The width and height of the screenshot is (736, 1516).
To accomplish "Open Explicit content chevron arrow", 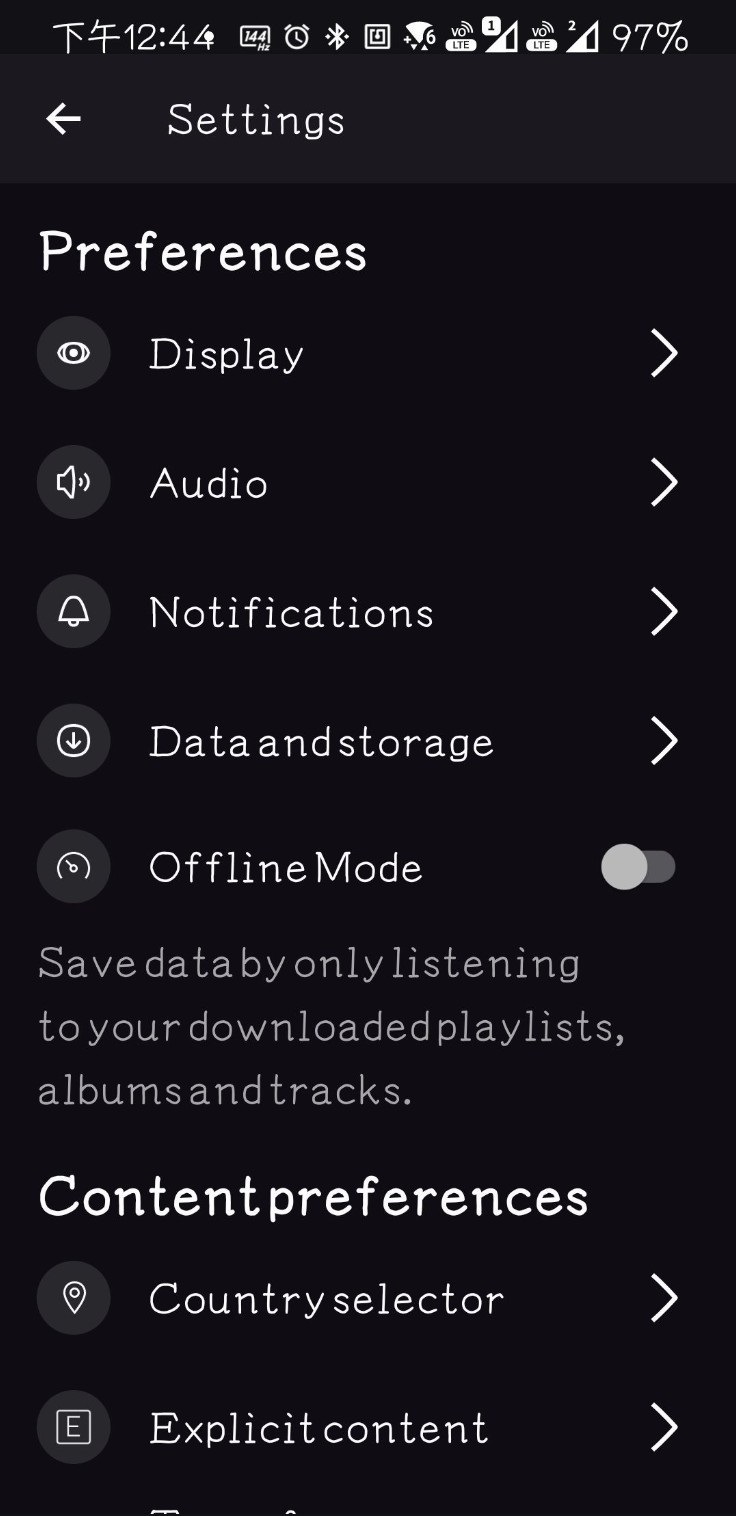I will point(664,1427).
